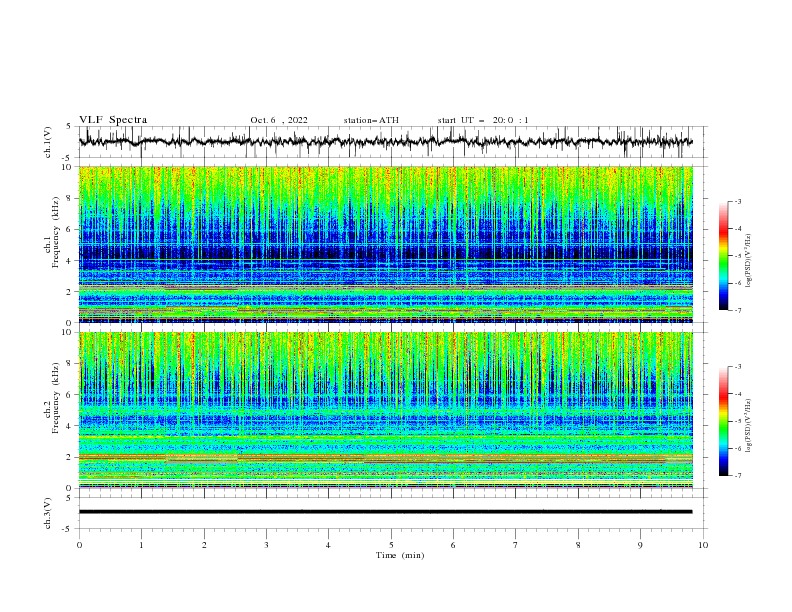Click the "station=ATH" header label
The image size is (792, 612).
[371, 120]
